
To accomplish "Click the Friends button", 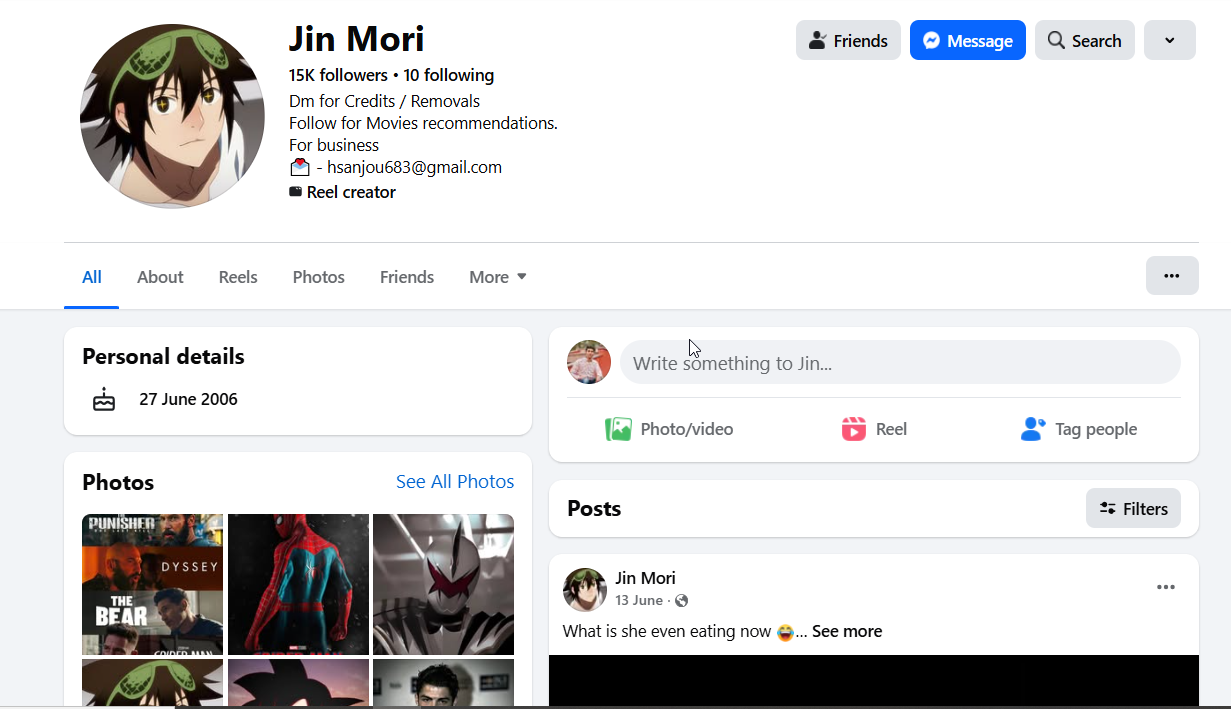I will click(x=848, y=40).
